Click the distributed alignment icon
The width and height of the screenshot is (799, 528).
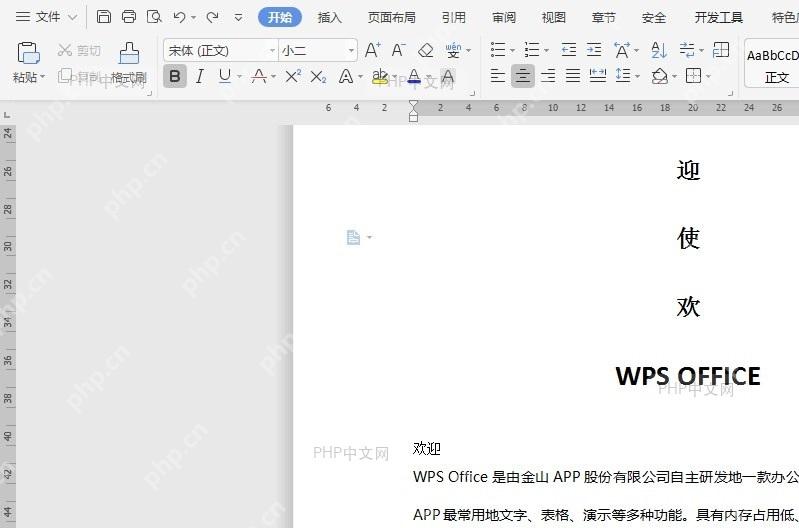point(597,76)
